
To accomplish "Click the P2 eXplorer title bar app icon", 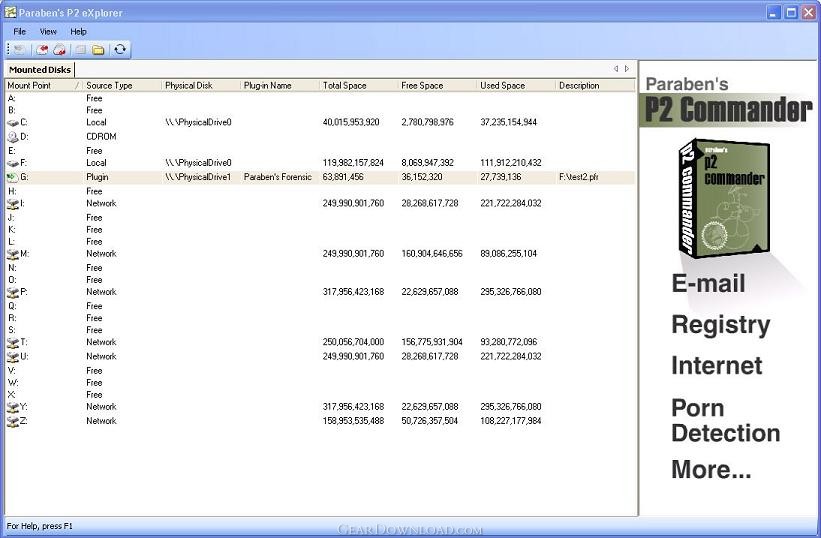I will (x=10, y=12).
